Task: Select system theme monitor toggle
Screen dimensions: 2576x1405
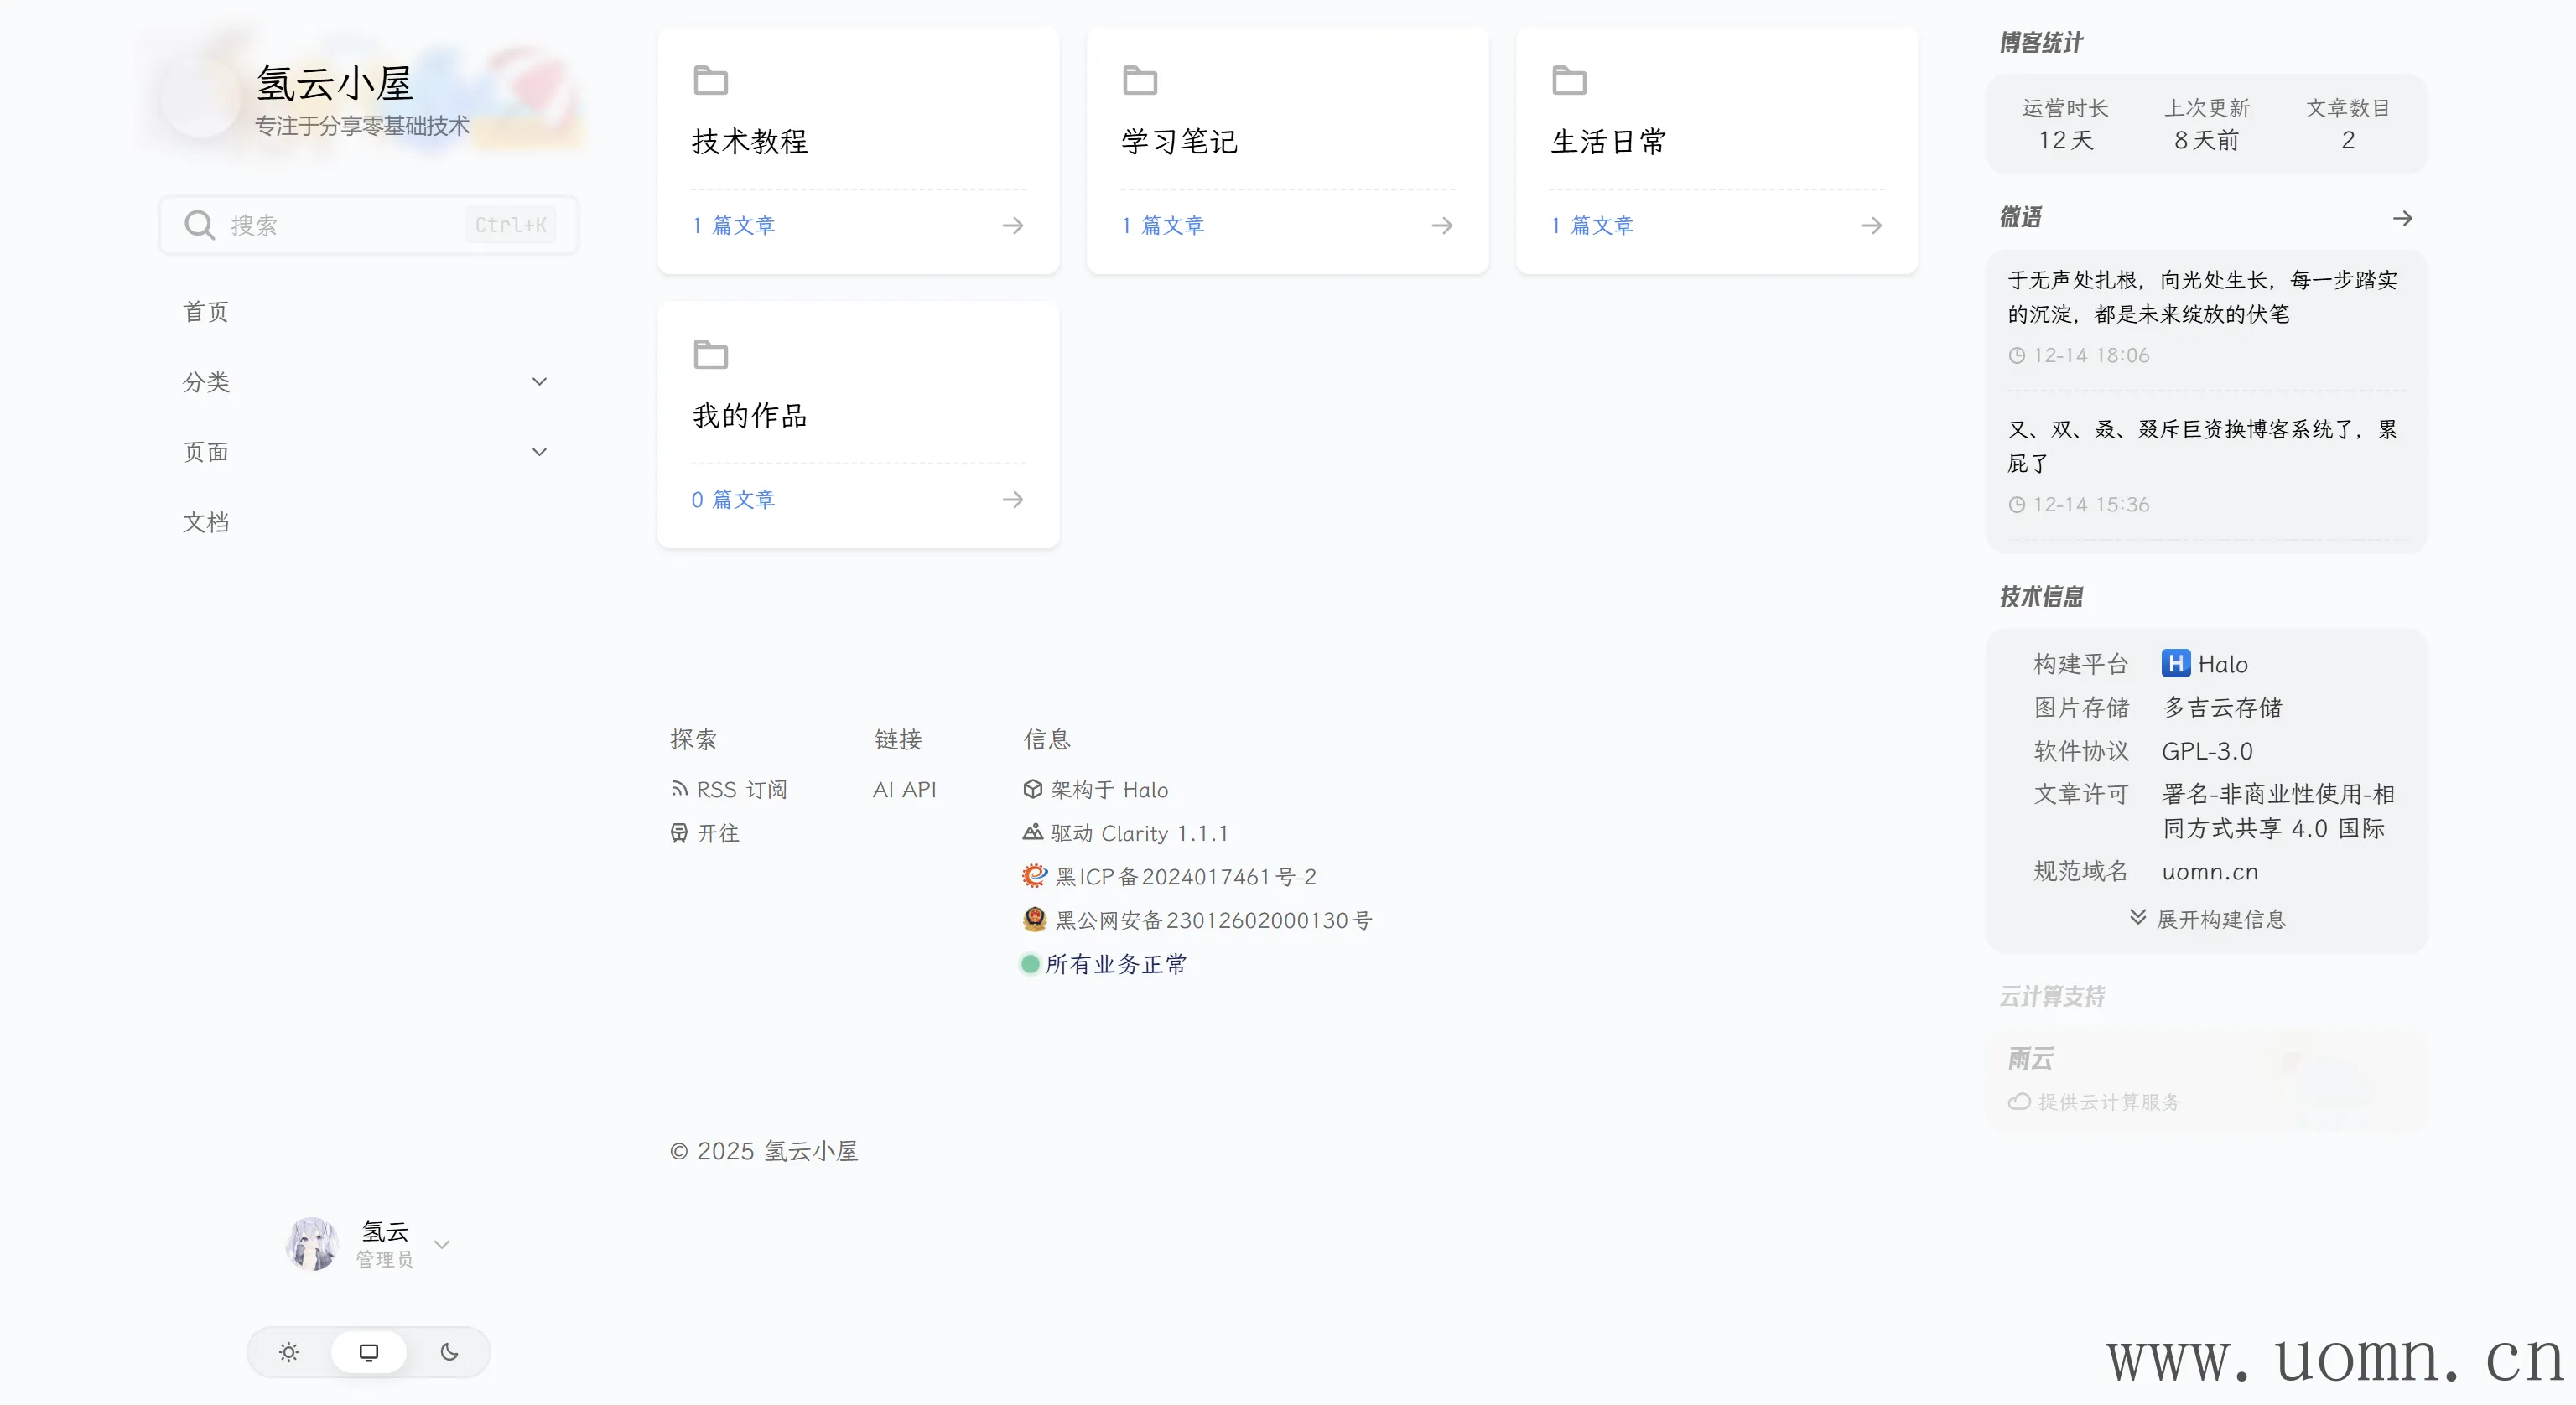Action: coord(369,1352)
